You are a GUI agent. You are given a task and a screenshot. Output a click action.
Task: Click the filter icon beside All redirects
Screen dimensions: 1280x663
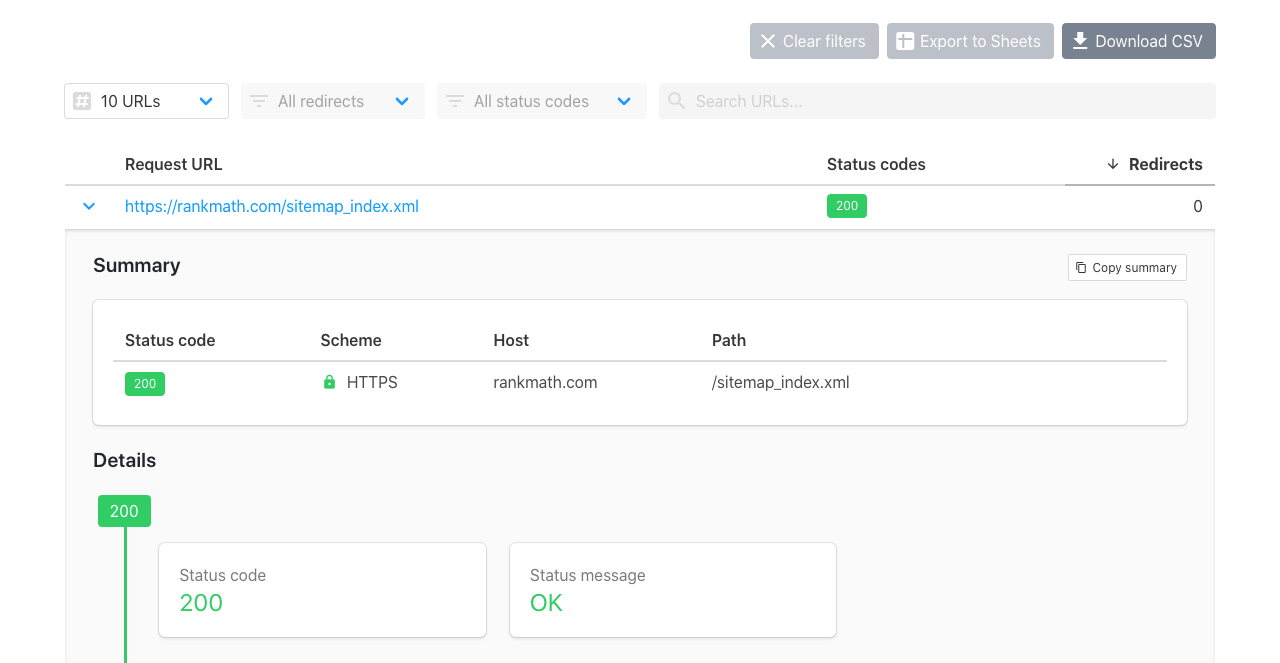(x=259, y=101)
